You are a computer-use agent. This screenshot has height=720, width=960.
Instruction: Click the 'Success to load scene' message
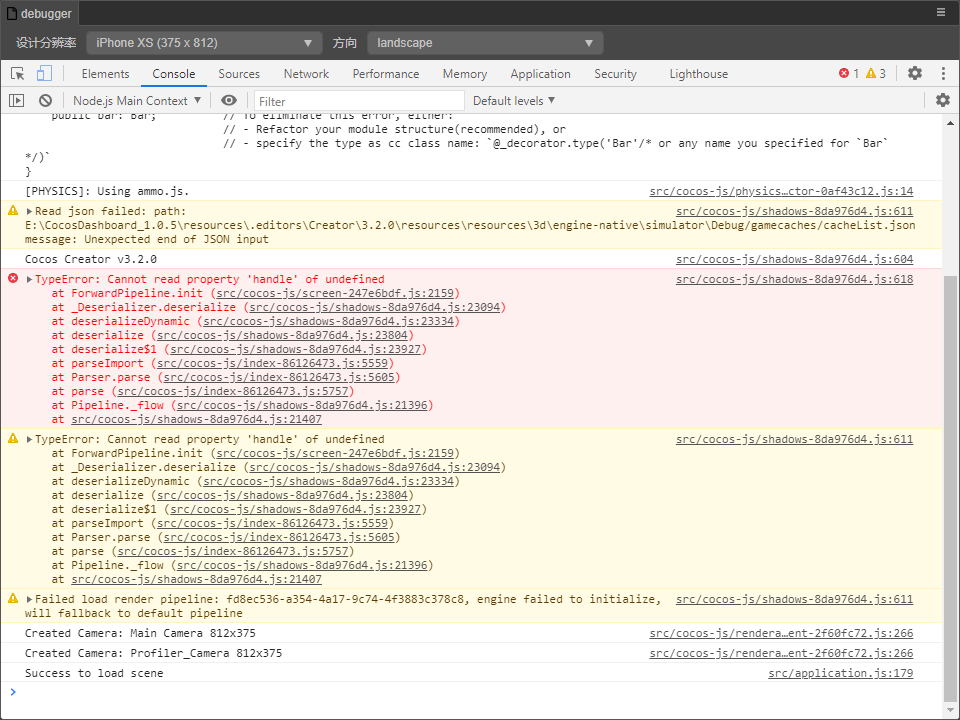coord(94,673)
